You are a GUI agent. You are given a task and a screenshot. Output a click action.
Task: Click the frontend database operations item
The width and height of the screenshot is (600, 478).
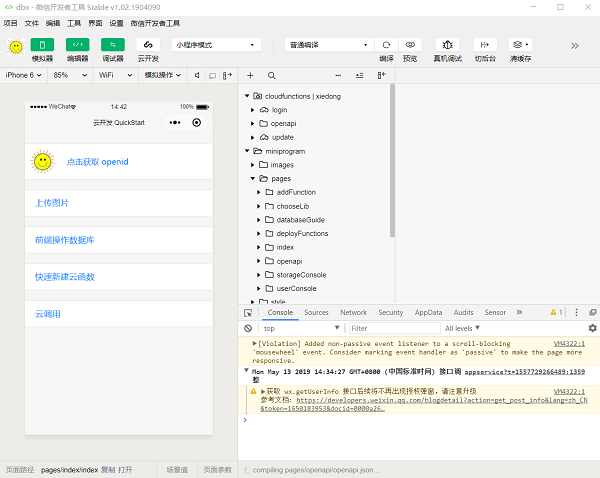pos(119,240)
